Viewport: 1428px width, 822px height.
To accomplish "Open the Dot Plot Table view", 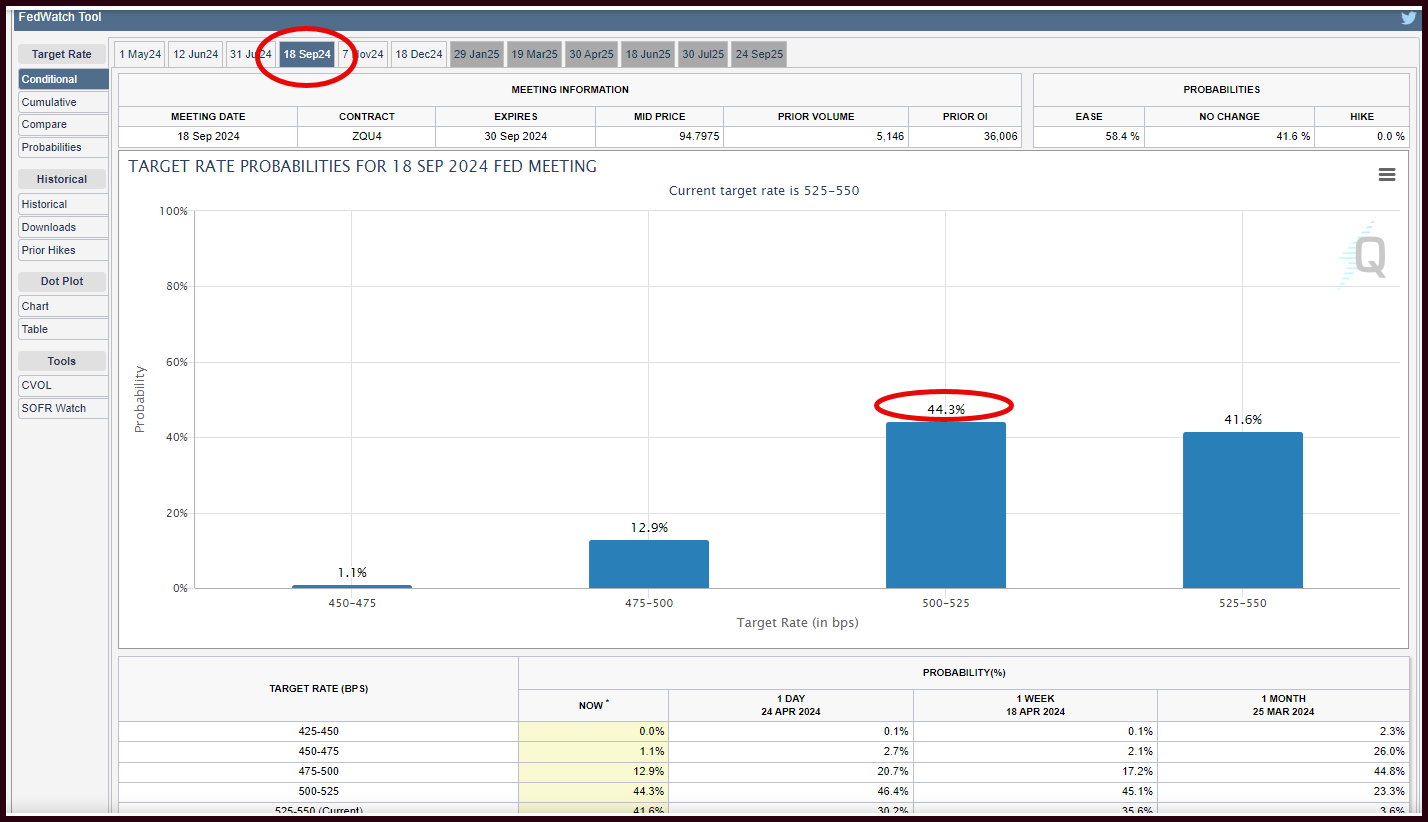I will click(63, 329).
